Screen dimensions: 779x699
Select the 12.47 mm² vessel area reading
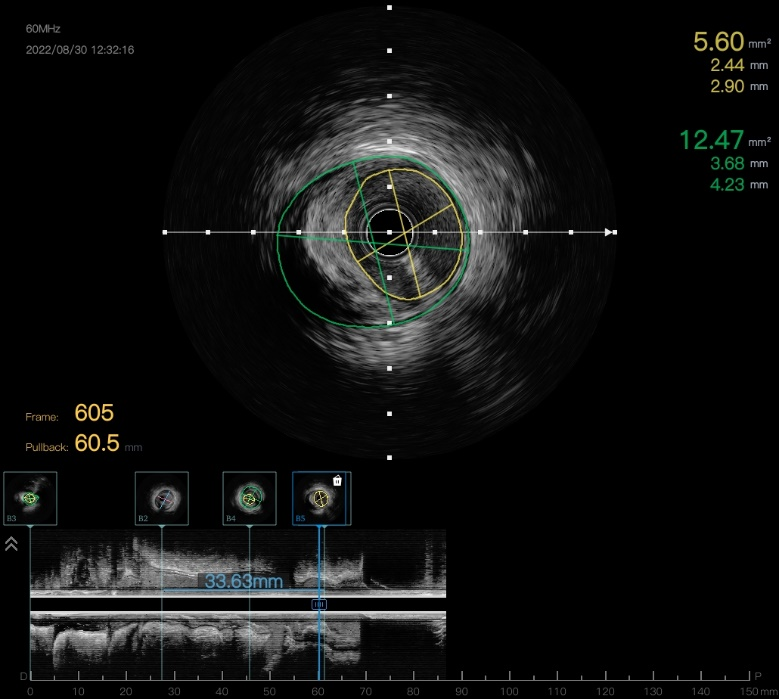coord(712,140)
